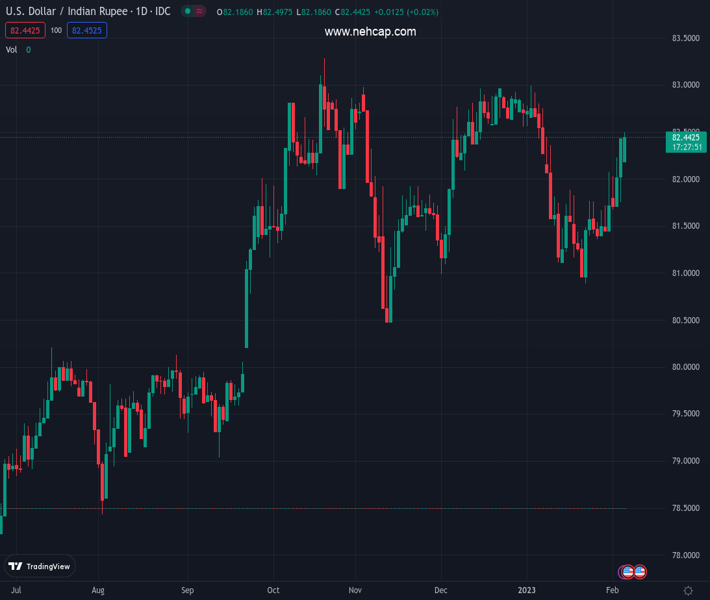Screen dimensions: 710x600
Task: Click the www.nehcap.com watermark text
Action: click(370, 32)
